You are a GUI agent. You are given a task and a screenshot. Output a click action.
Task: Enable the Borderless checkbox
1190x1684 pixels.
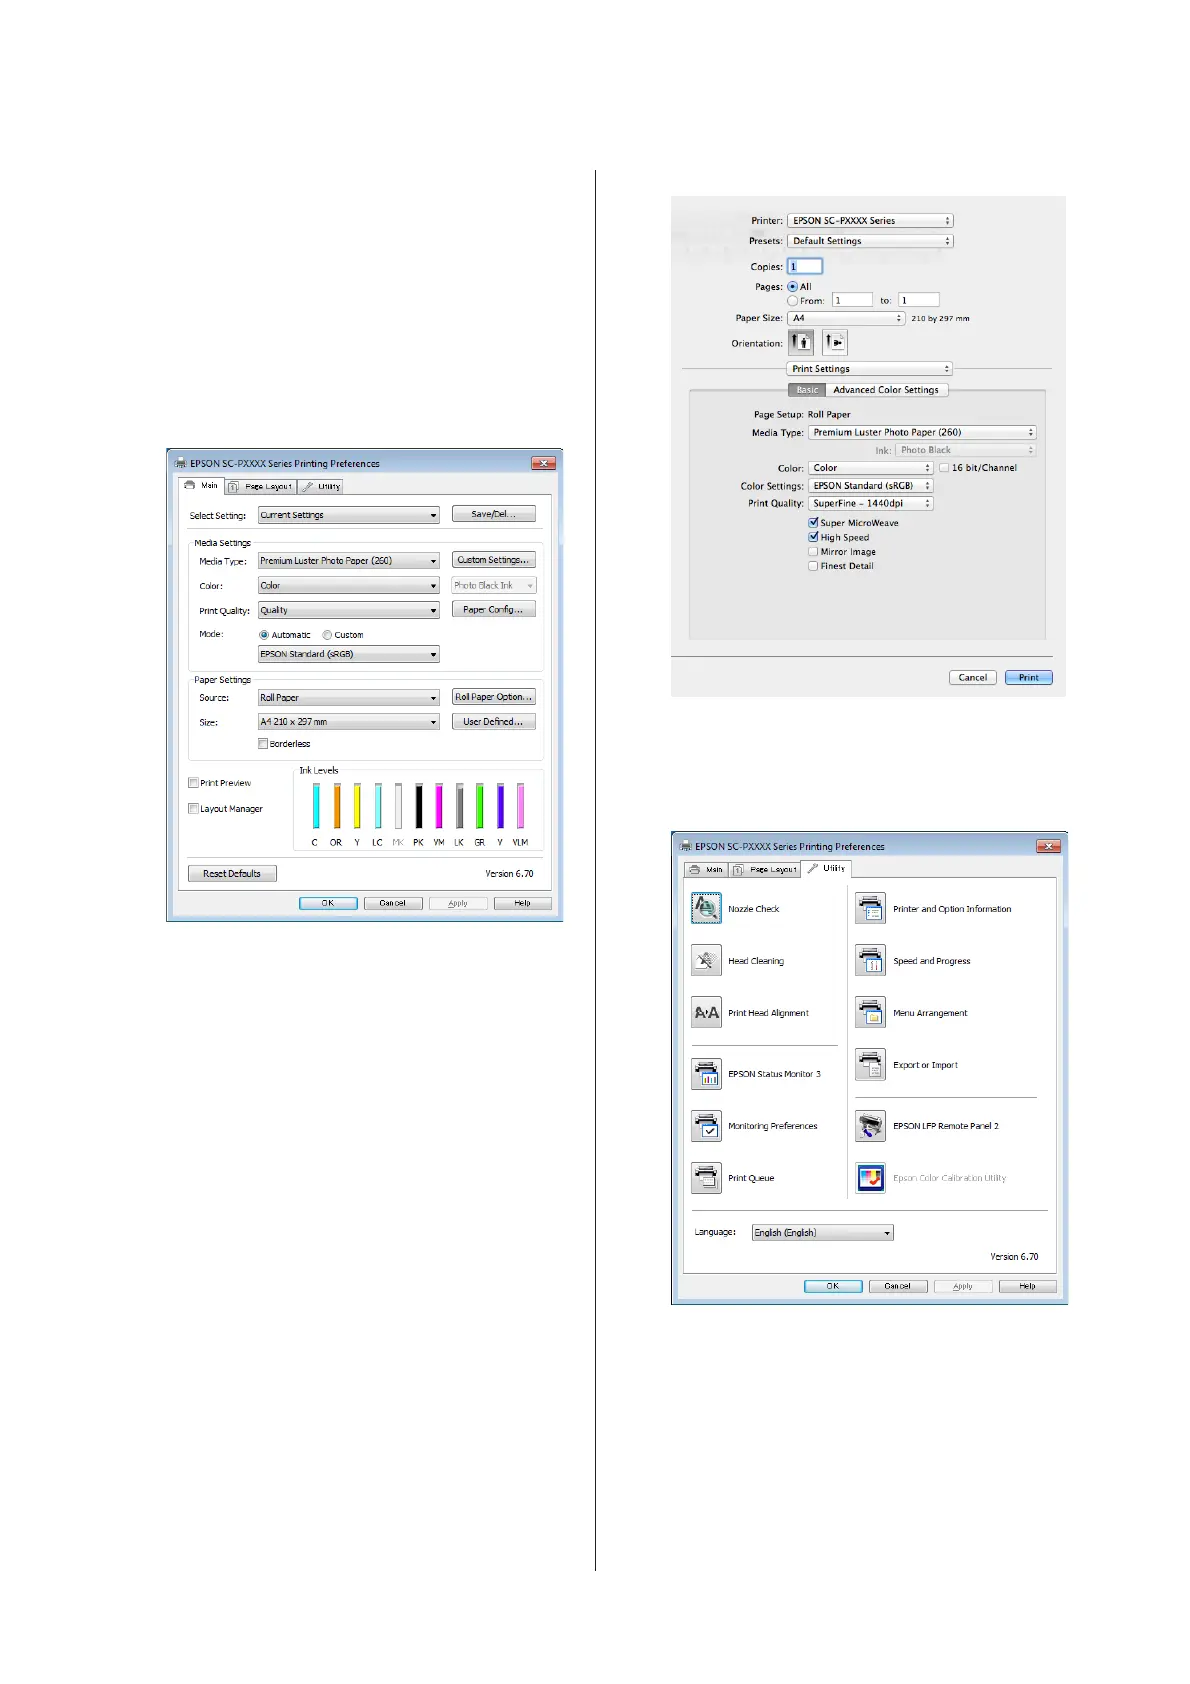tap(263, 744)
